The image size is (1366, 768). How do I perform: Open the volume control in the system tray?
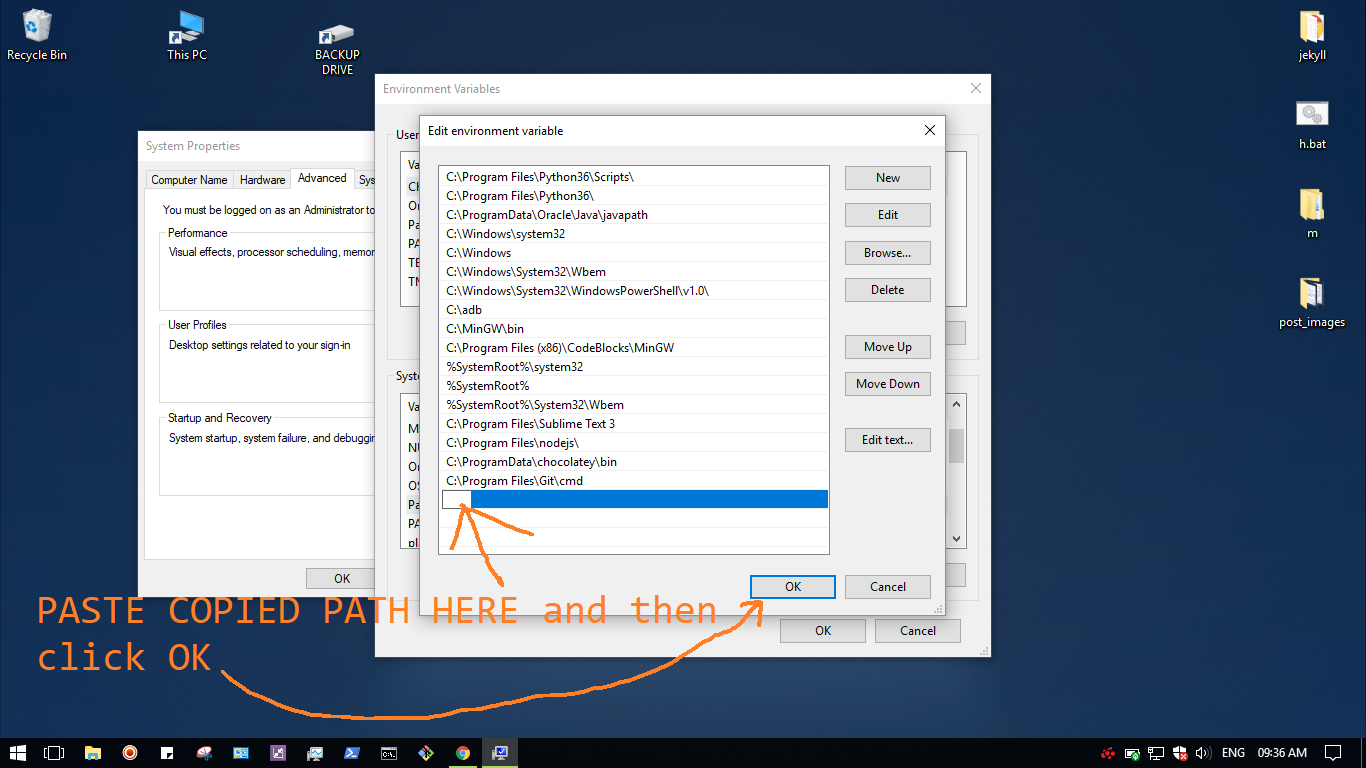pos(1203,753)
